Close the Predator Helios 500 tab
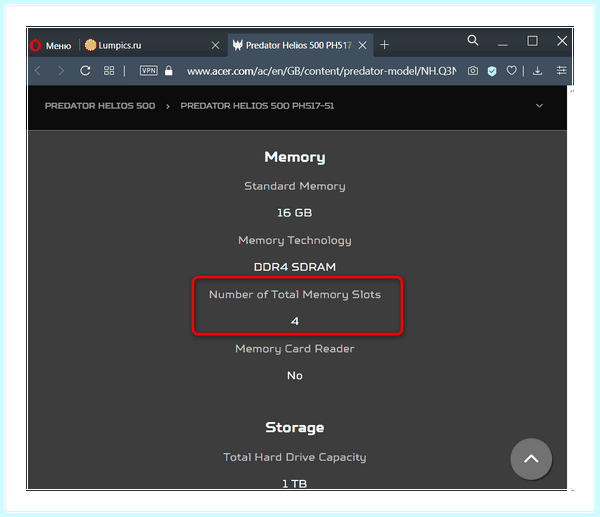The width and height of the screenshot is (600, 517). tap(362, 46)
